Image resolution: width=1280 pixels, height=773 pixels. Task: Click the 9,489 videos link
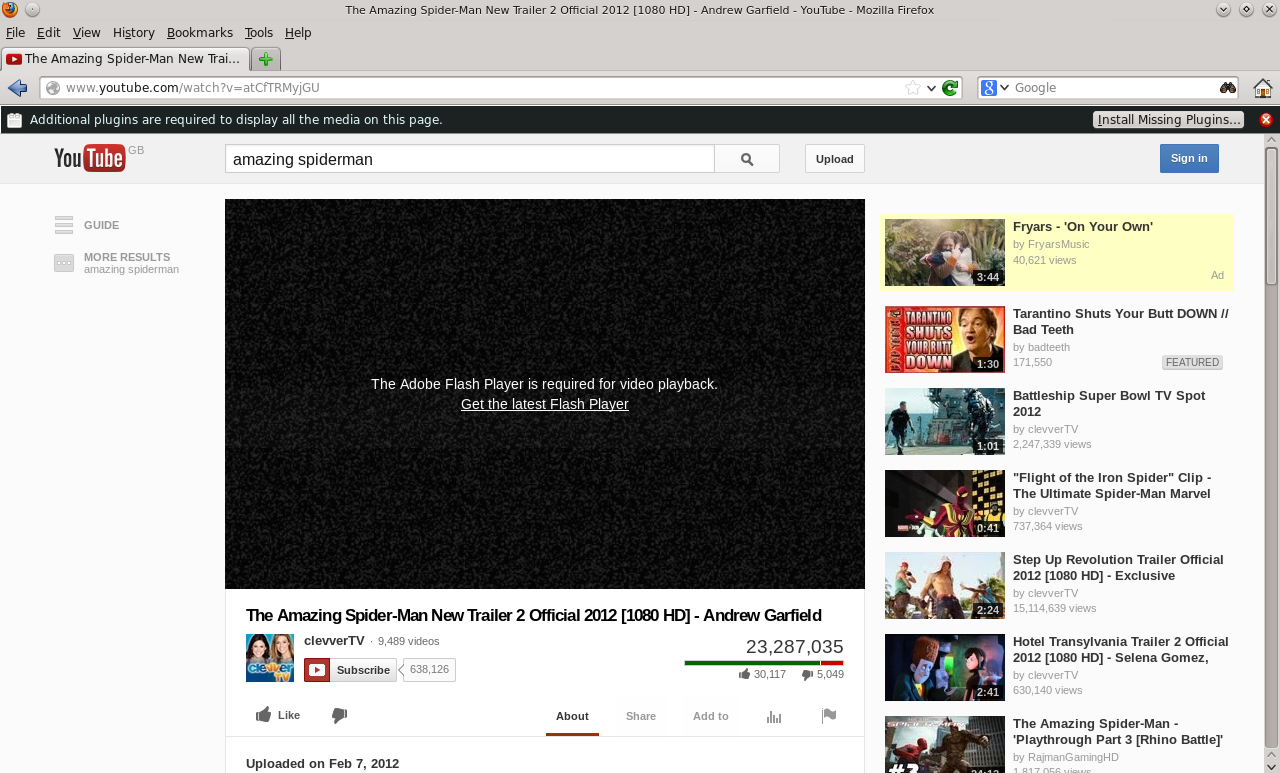coord(408,641)
